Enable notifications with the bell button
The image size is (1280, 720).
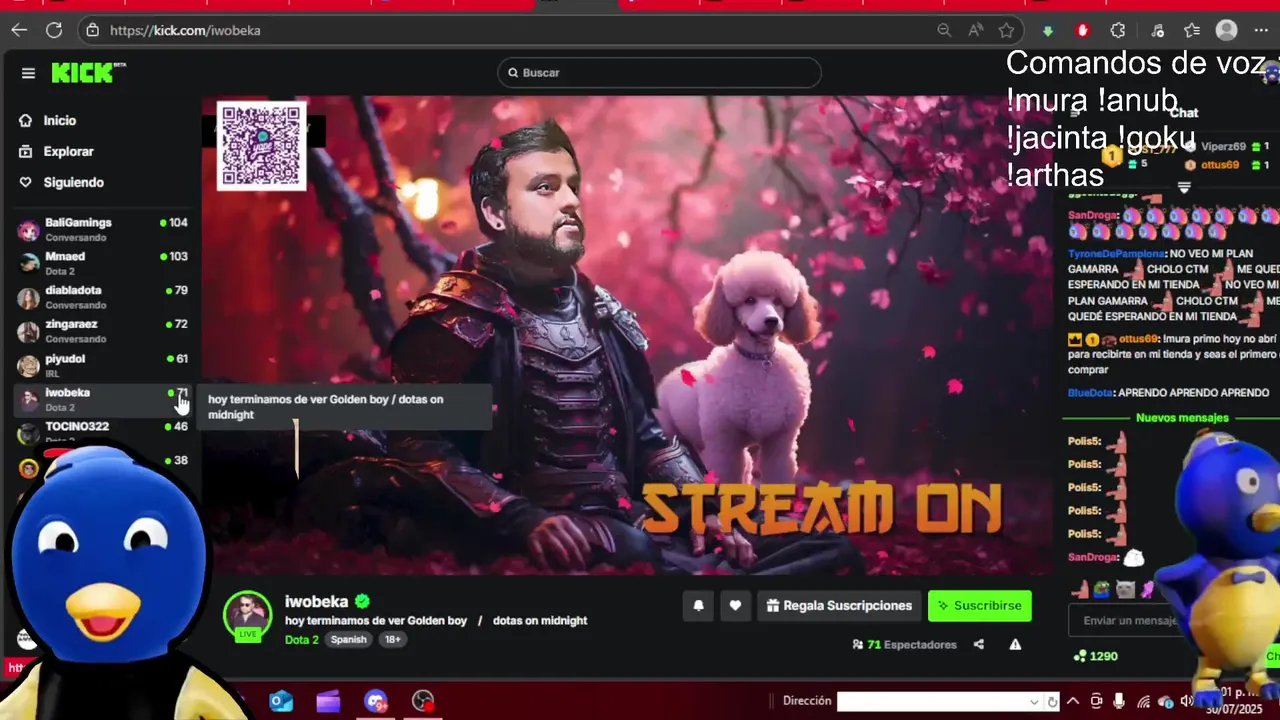[699, 606]
